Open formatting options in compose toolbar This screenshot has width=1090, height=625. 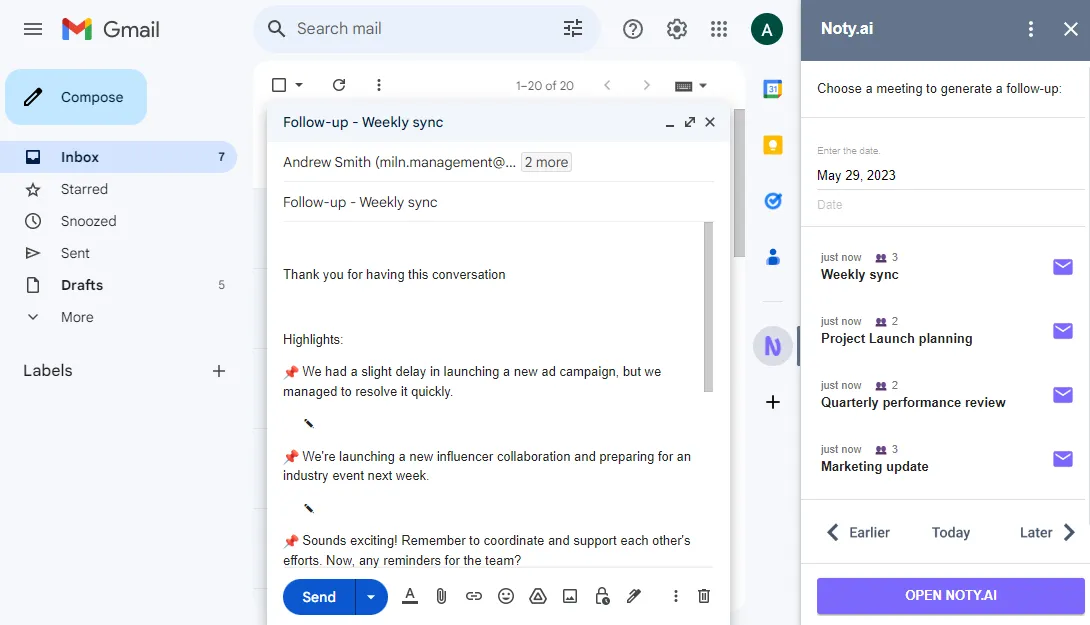pyautogui.click(x=410, y=596)
